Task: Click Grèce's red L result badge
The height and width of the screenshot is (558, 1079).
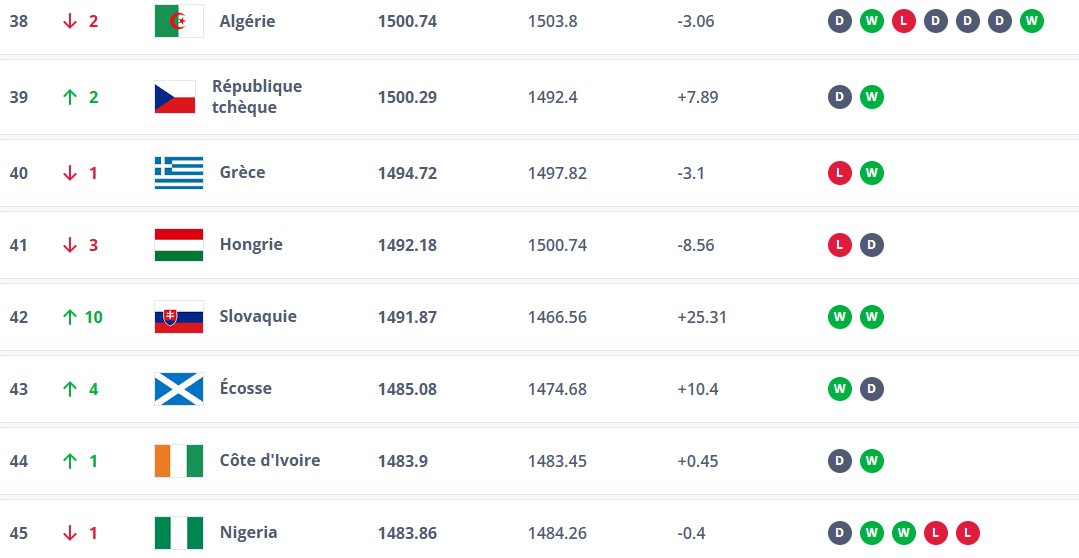Action: click(840, 173)
